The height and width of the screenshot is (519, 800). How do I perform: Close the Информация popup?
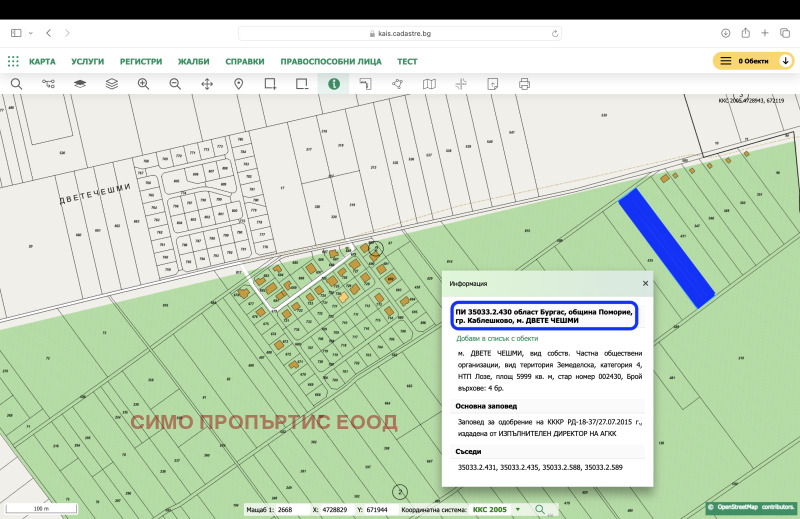[x=645, y=283]
